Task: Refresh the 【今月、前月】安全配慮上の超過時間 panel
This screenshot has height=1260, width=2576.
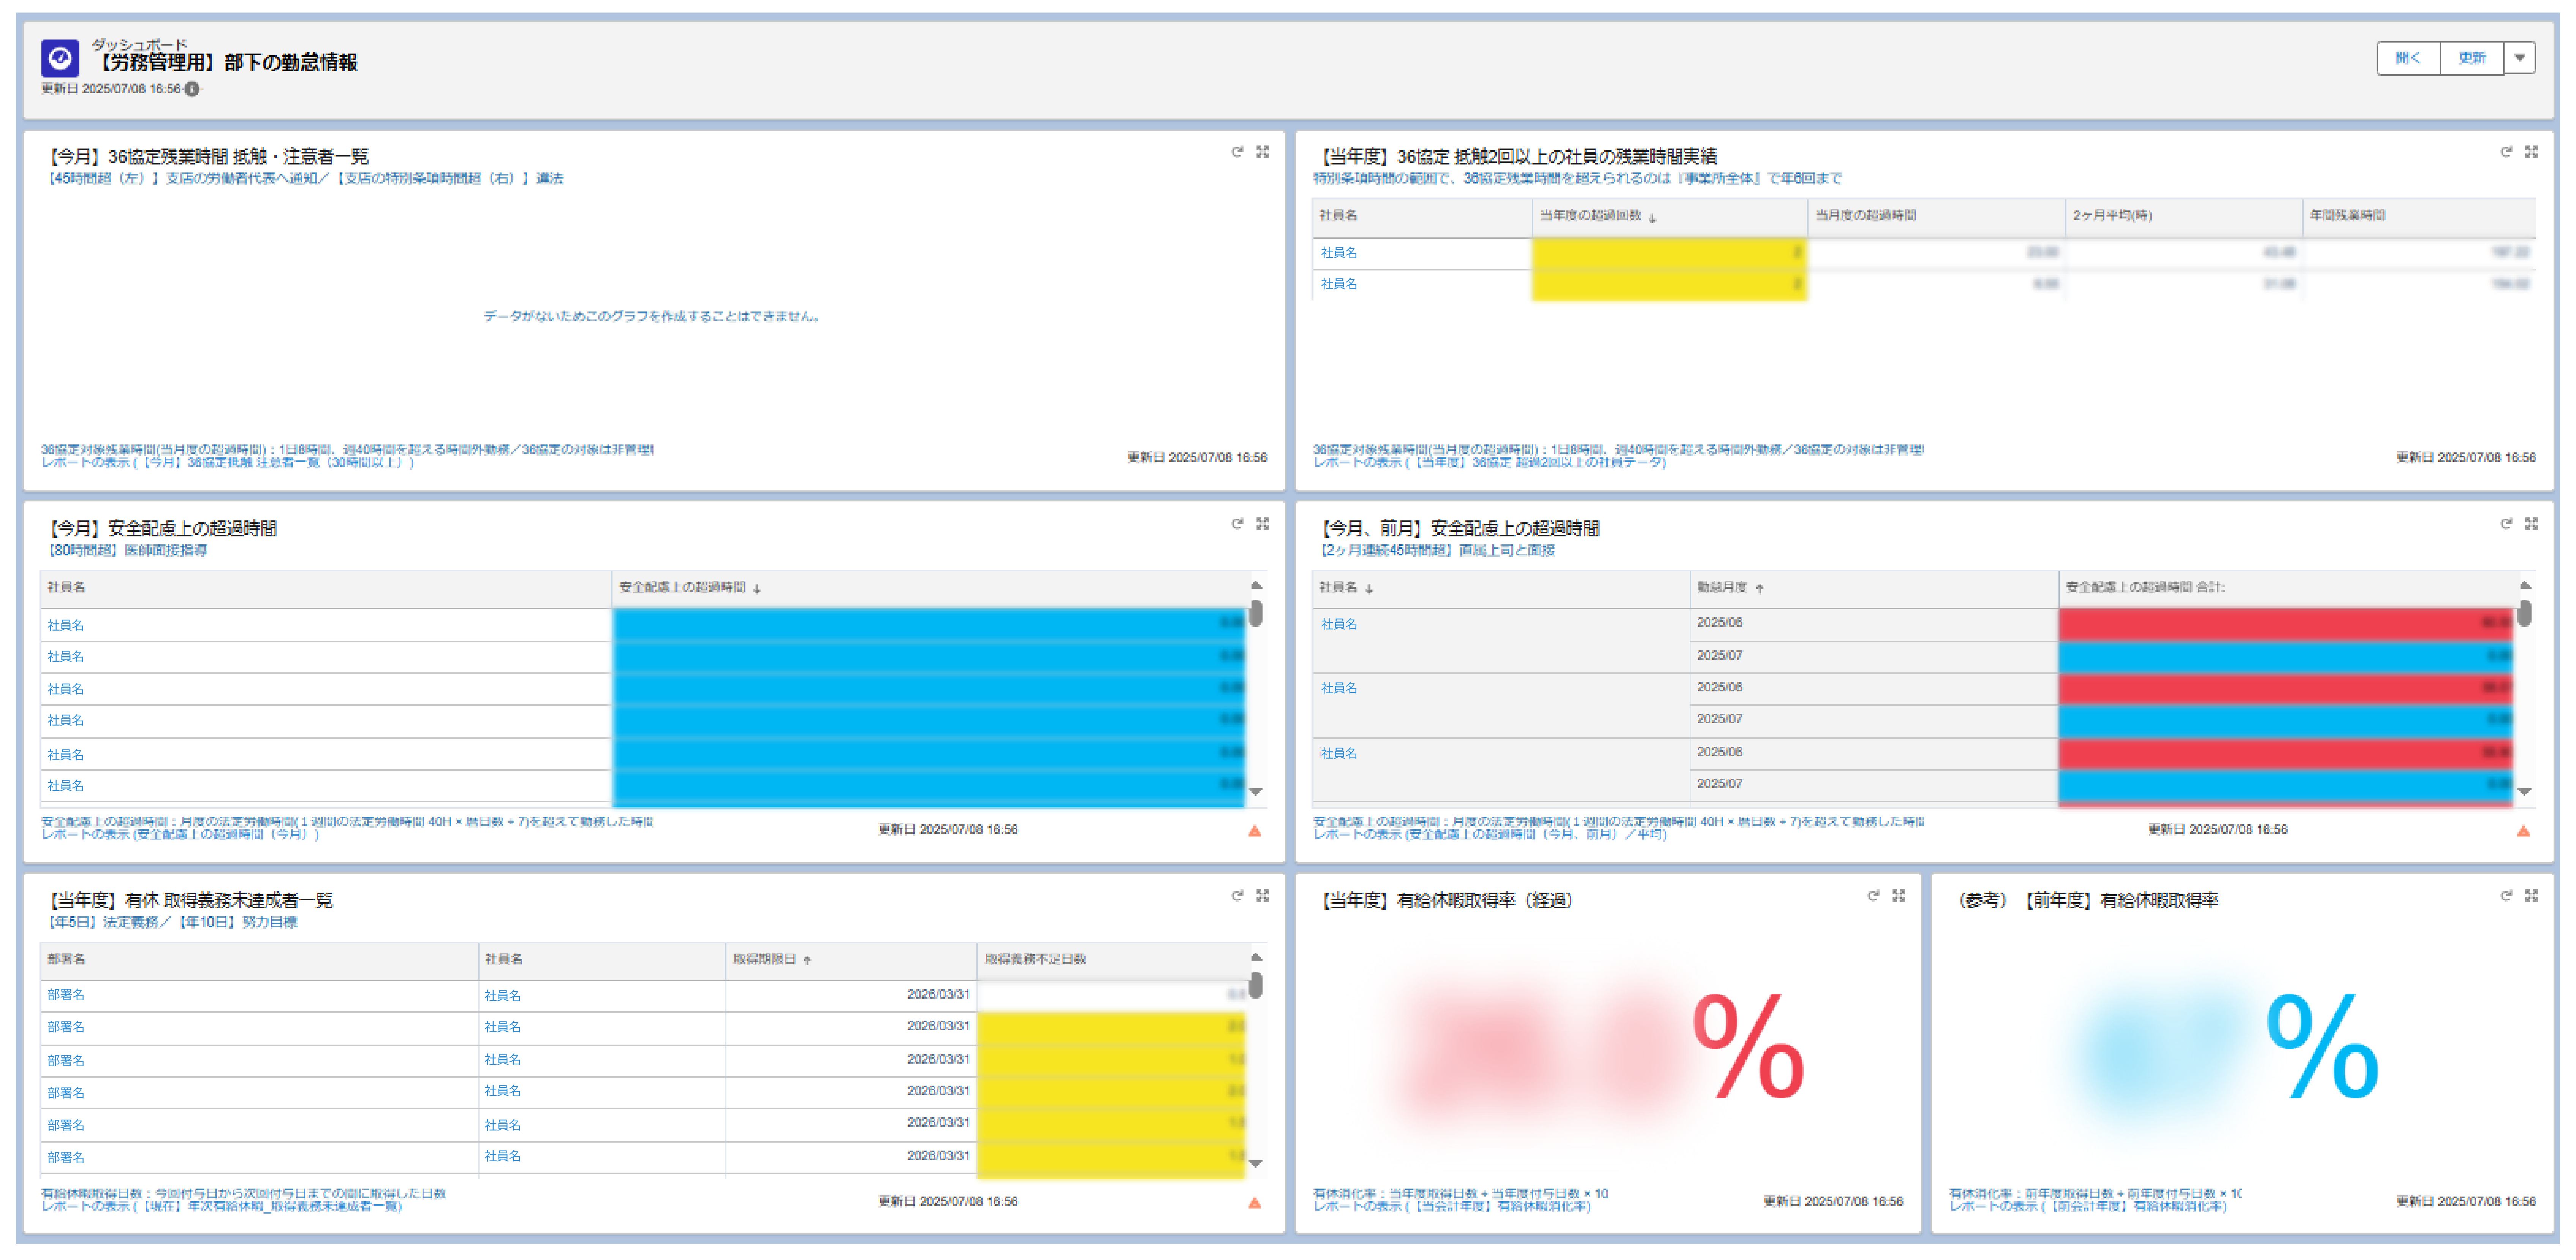Action: click(x=2506, y=524)
